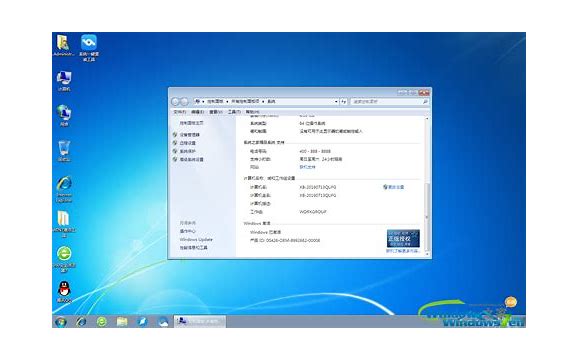Expand the arrow before Control Panel breadcrumb
The height and width of the screenshot is (360, 578).
pos(203,101)
